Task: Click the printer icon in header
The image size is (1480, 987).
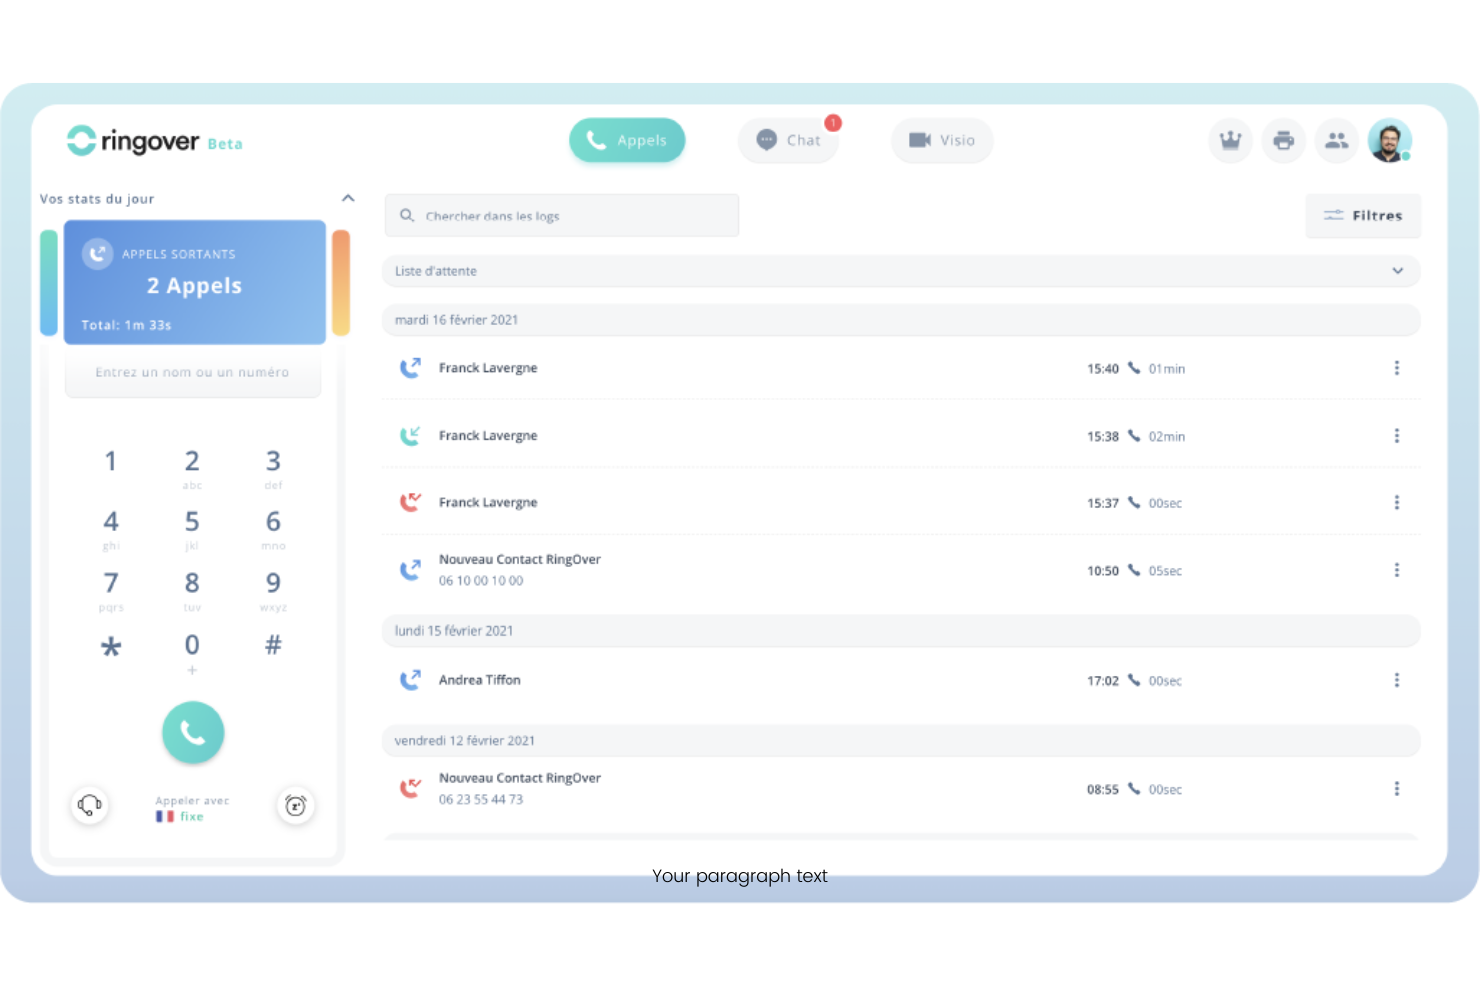Action: click(x=1283, y=141)
